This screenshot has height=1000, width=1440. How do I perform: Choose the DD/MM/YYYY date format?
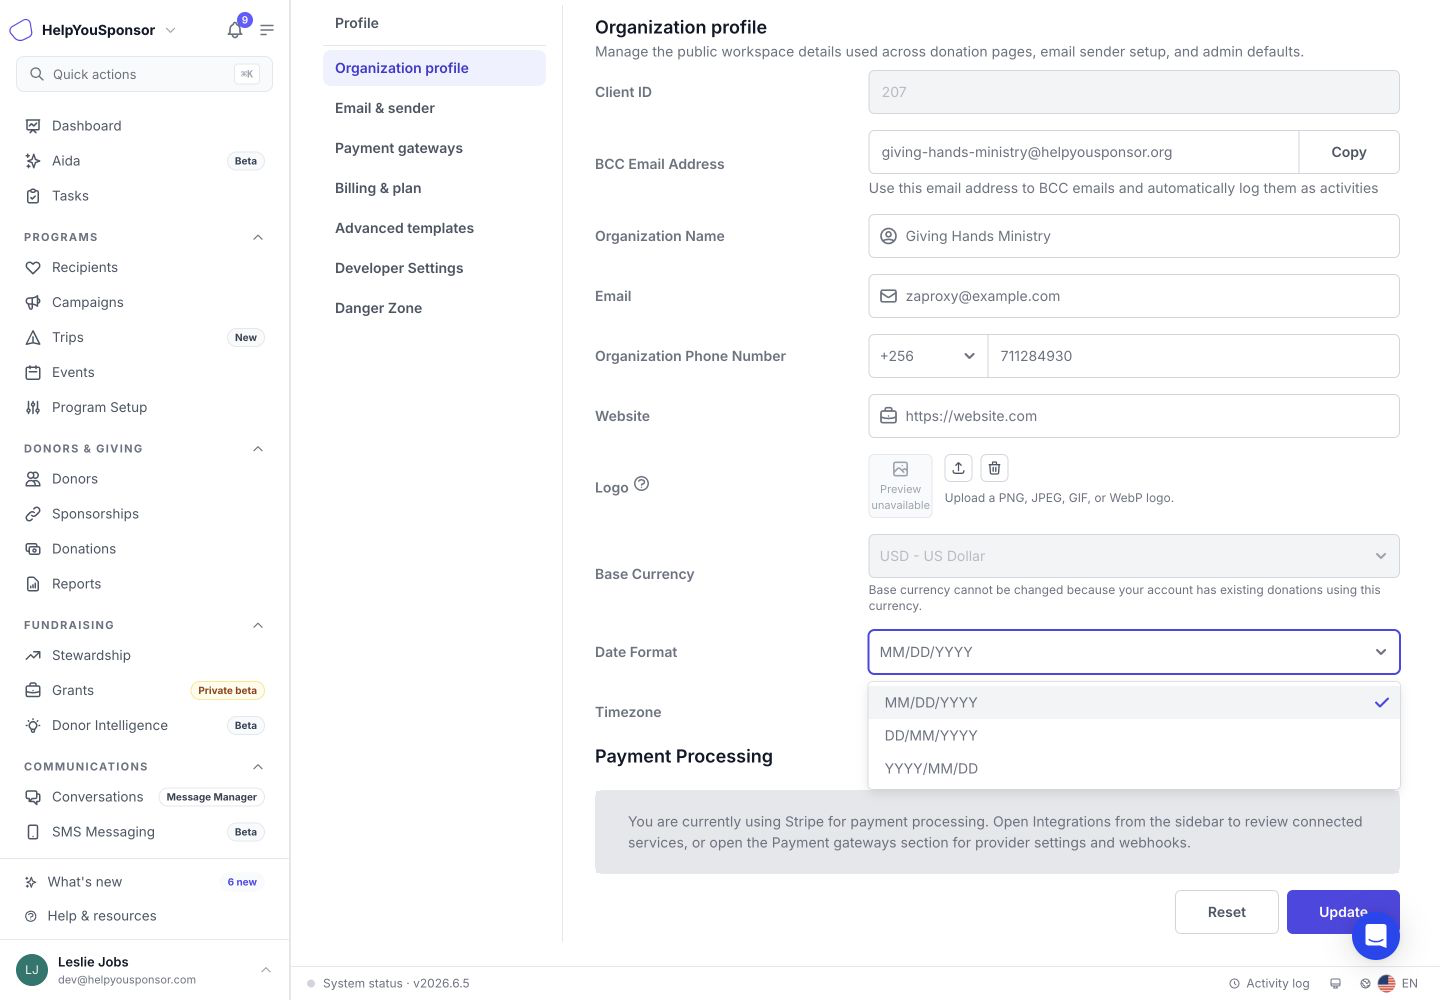(x=1134, y=736)
